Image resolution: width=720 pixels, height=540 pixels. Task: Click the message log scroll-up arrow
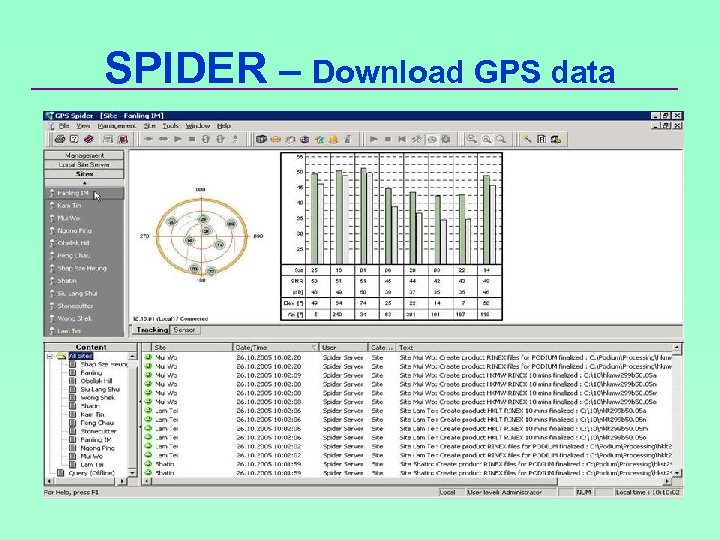click(677, 348)
